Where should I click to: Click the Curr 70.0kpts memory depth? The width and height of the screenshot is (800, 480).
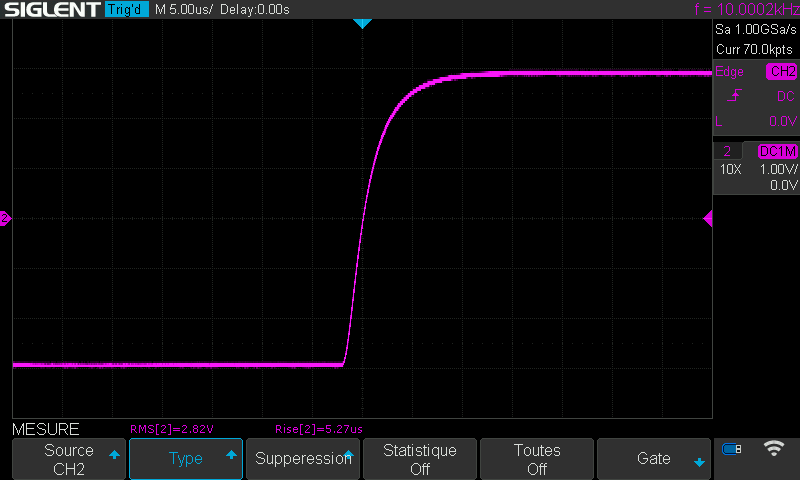[754, 49]
